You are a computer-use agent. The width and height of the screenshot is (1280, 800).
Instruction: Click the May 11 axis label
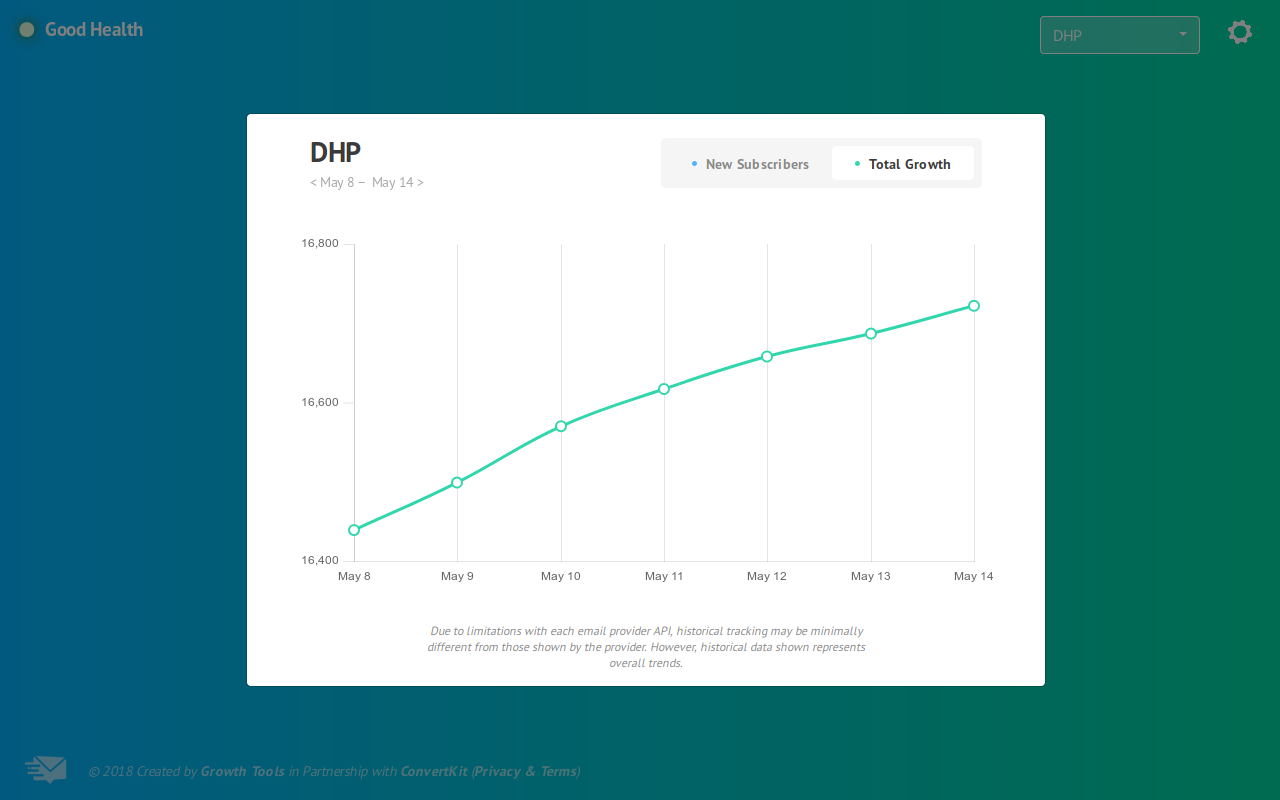pos(664,576)
